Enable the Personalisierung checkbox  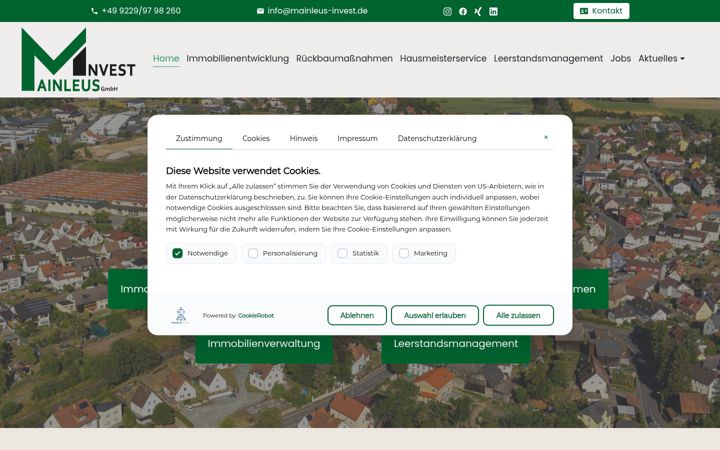253,253
